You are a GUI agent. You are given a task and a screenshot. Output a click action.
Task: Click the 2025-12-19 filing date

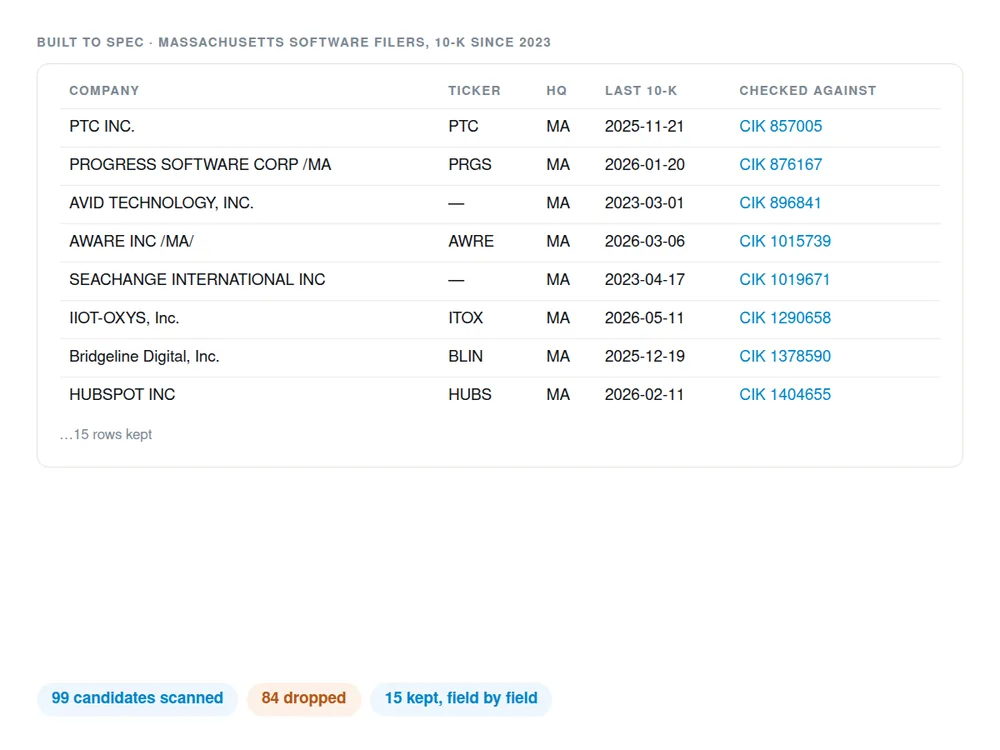pos(645,356)
